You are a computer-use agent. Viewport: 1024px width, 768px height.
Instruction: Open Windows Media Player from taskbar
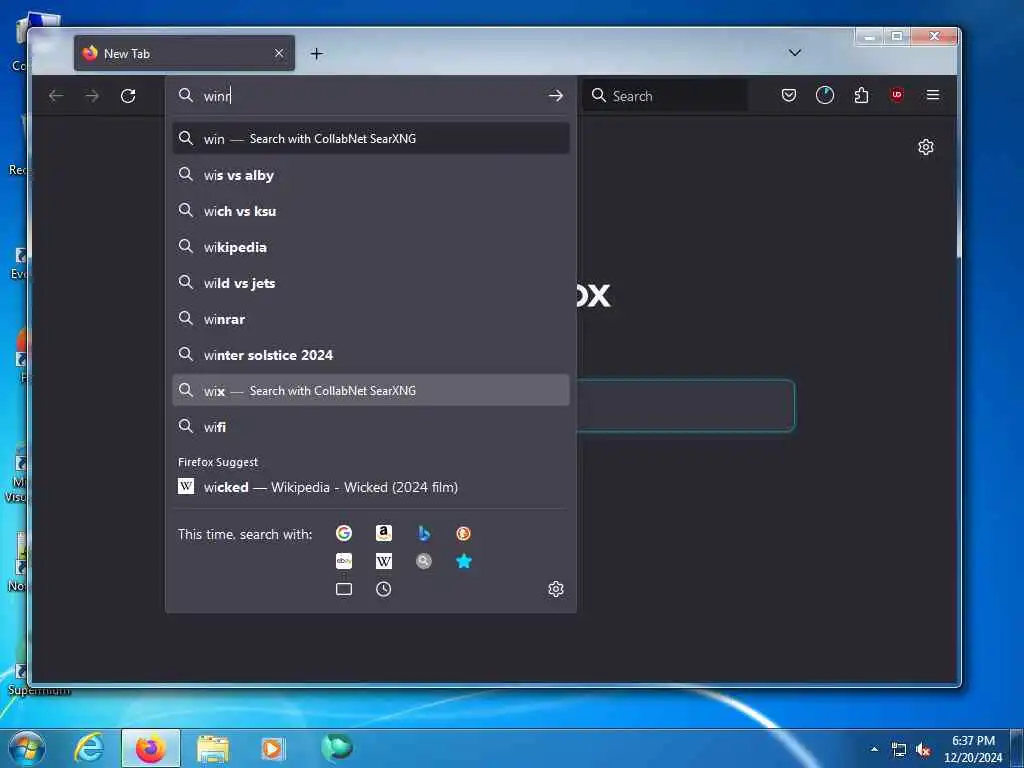272,748
